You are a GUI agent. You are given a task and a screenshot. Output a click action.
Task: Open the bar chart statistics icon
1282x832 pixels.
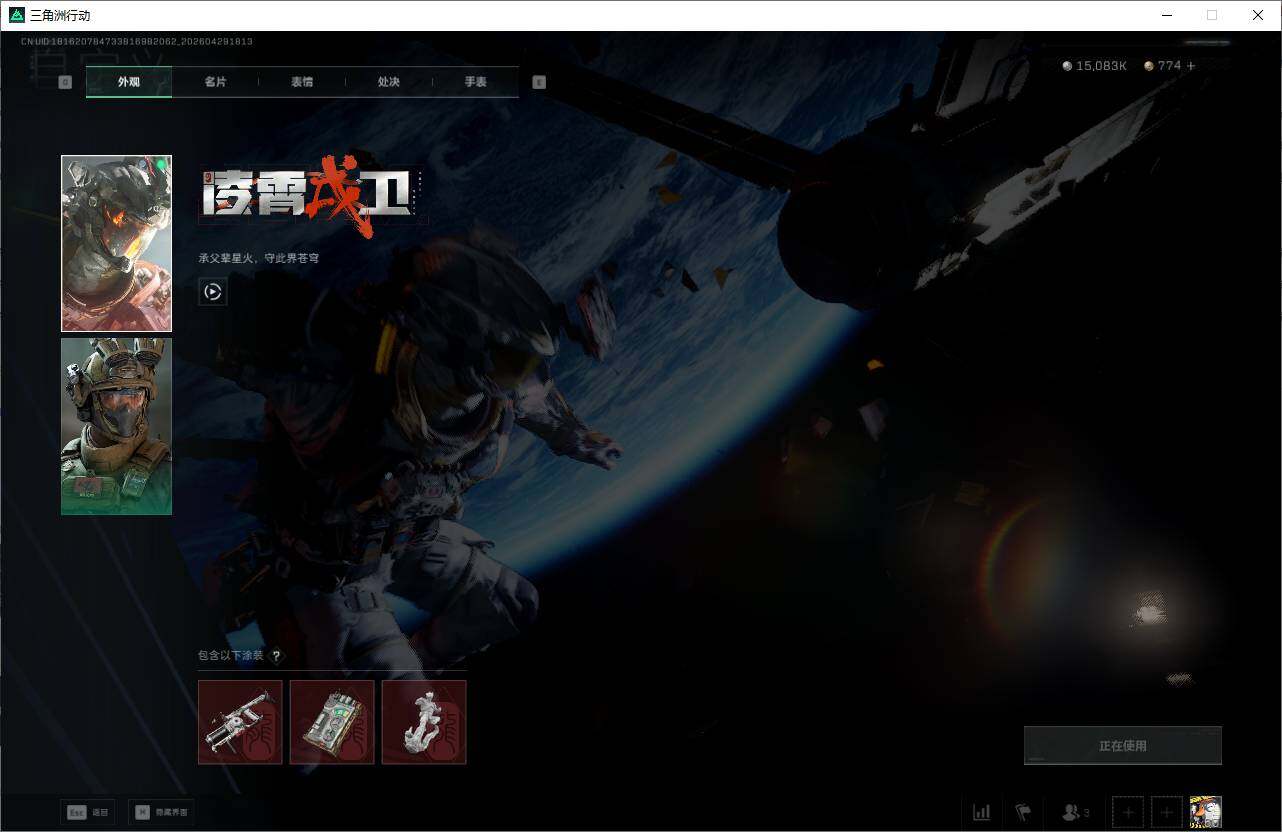[982, 812]
